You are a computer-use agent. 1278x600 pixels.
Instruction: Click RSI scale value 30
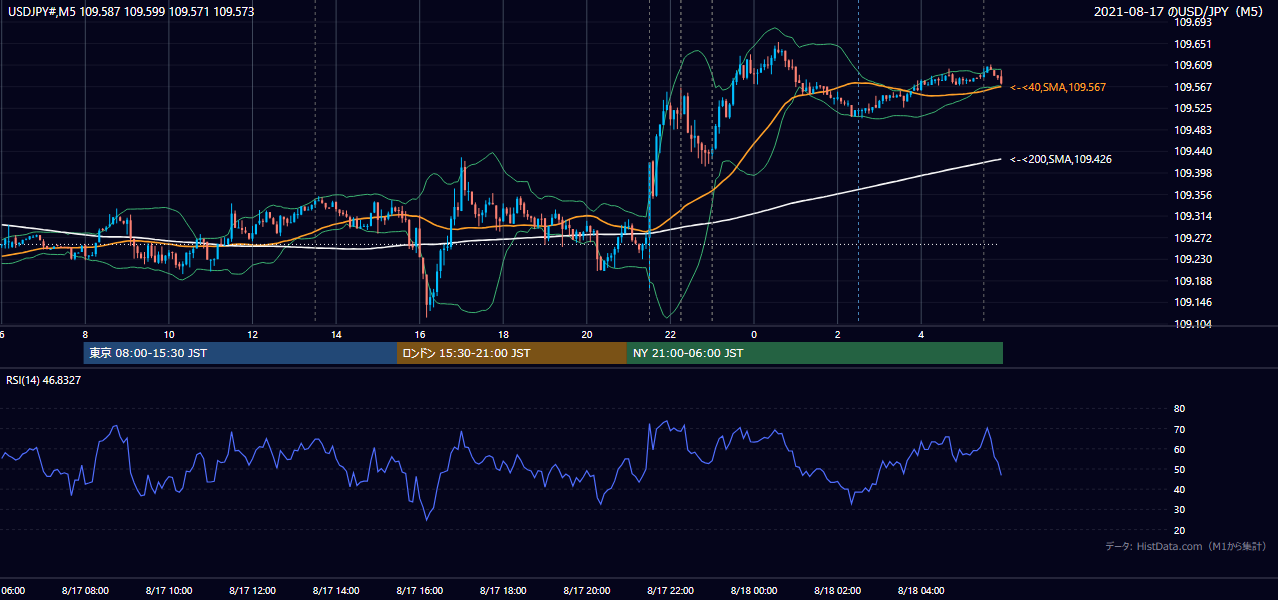point(1179,509)
